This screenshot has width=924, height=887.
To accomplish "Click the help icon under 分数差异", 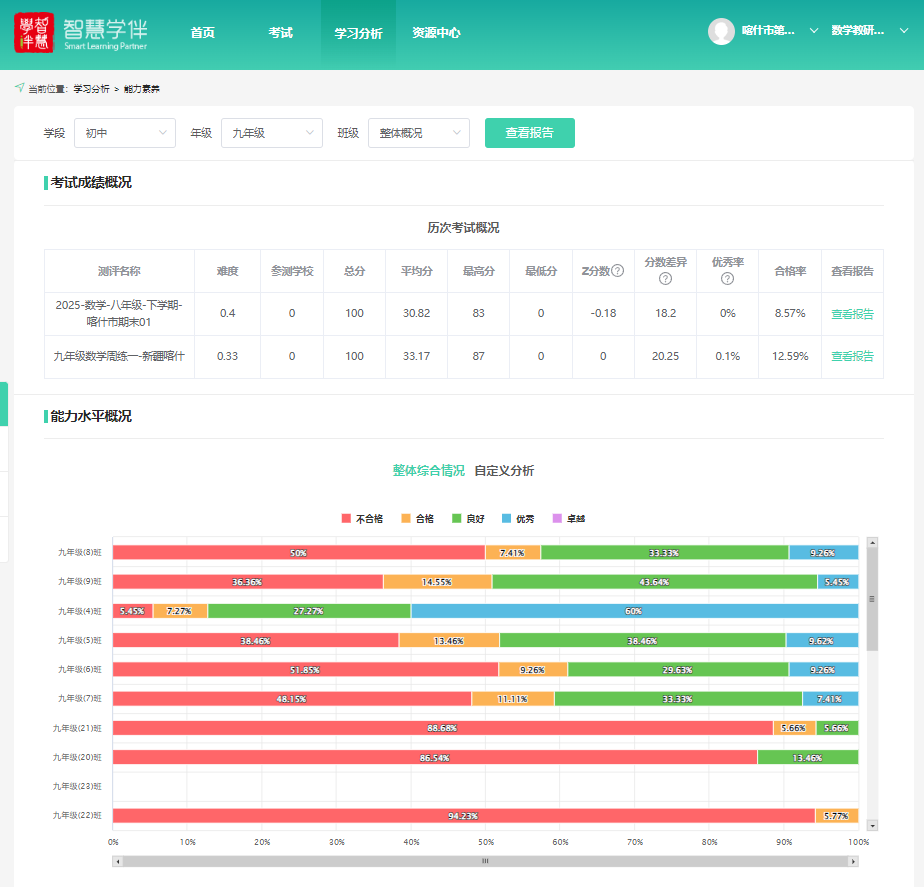I will pos(665,279).
